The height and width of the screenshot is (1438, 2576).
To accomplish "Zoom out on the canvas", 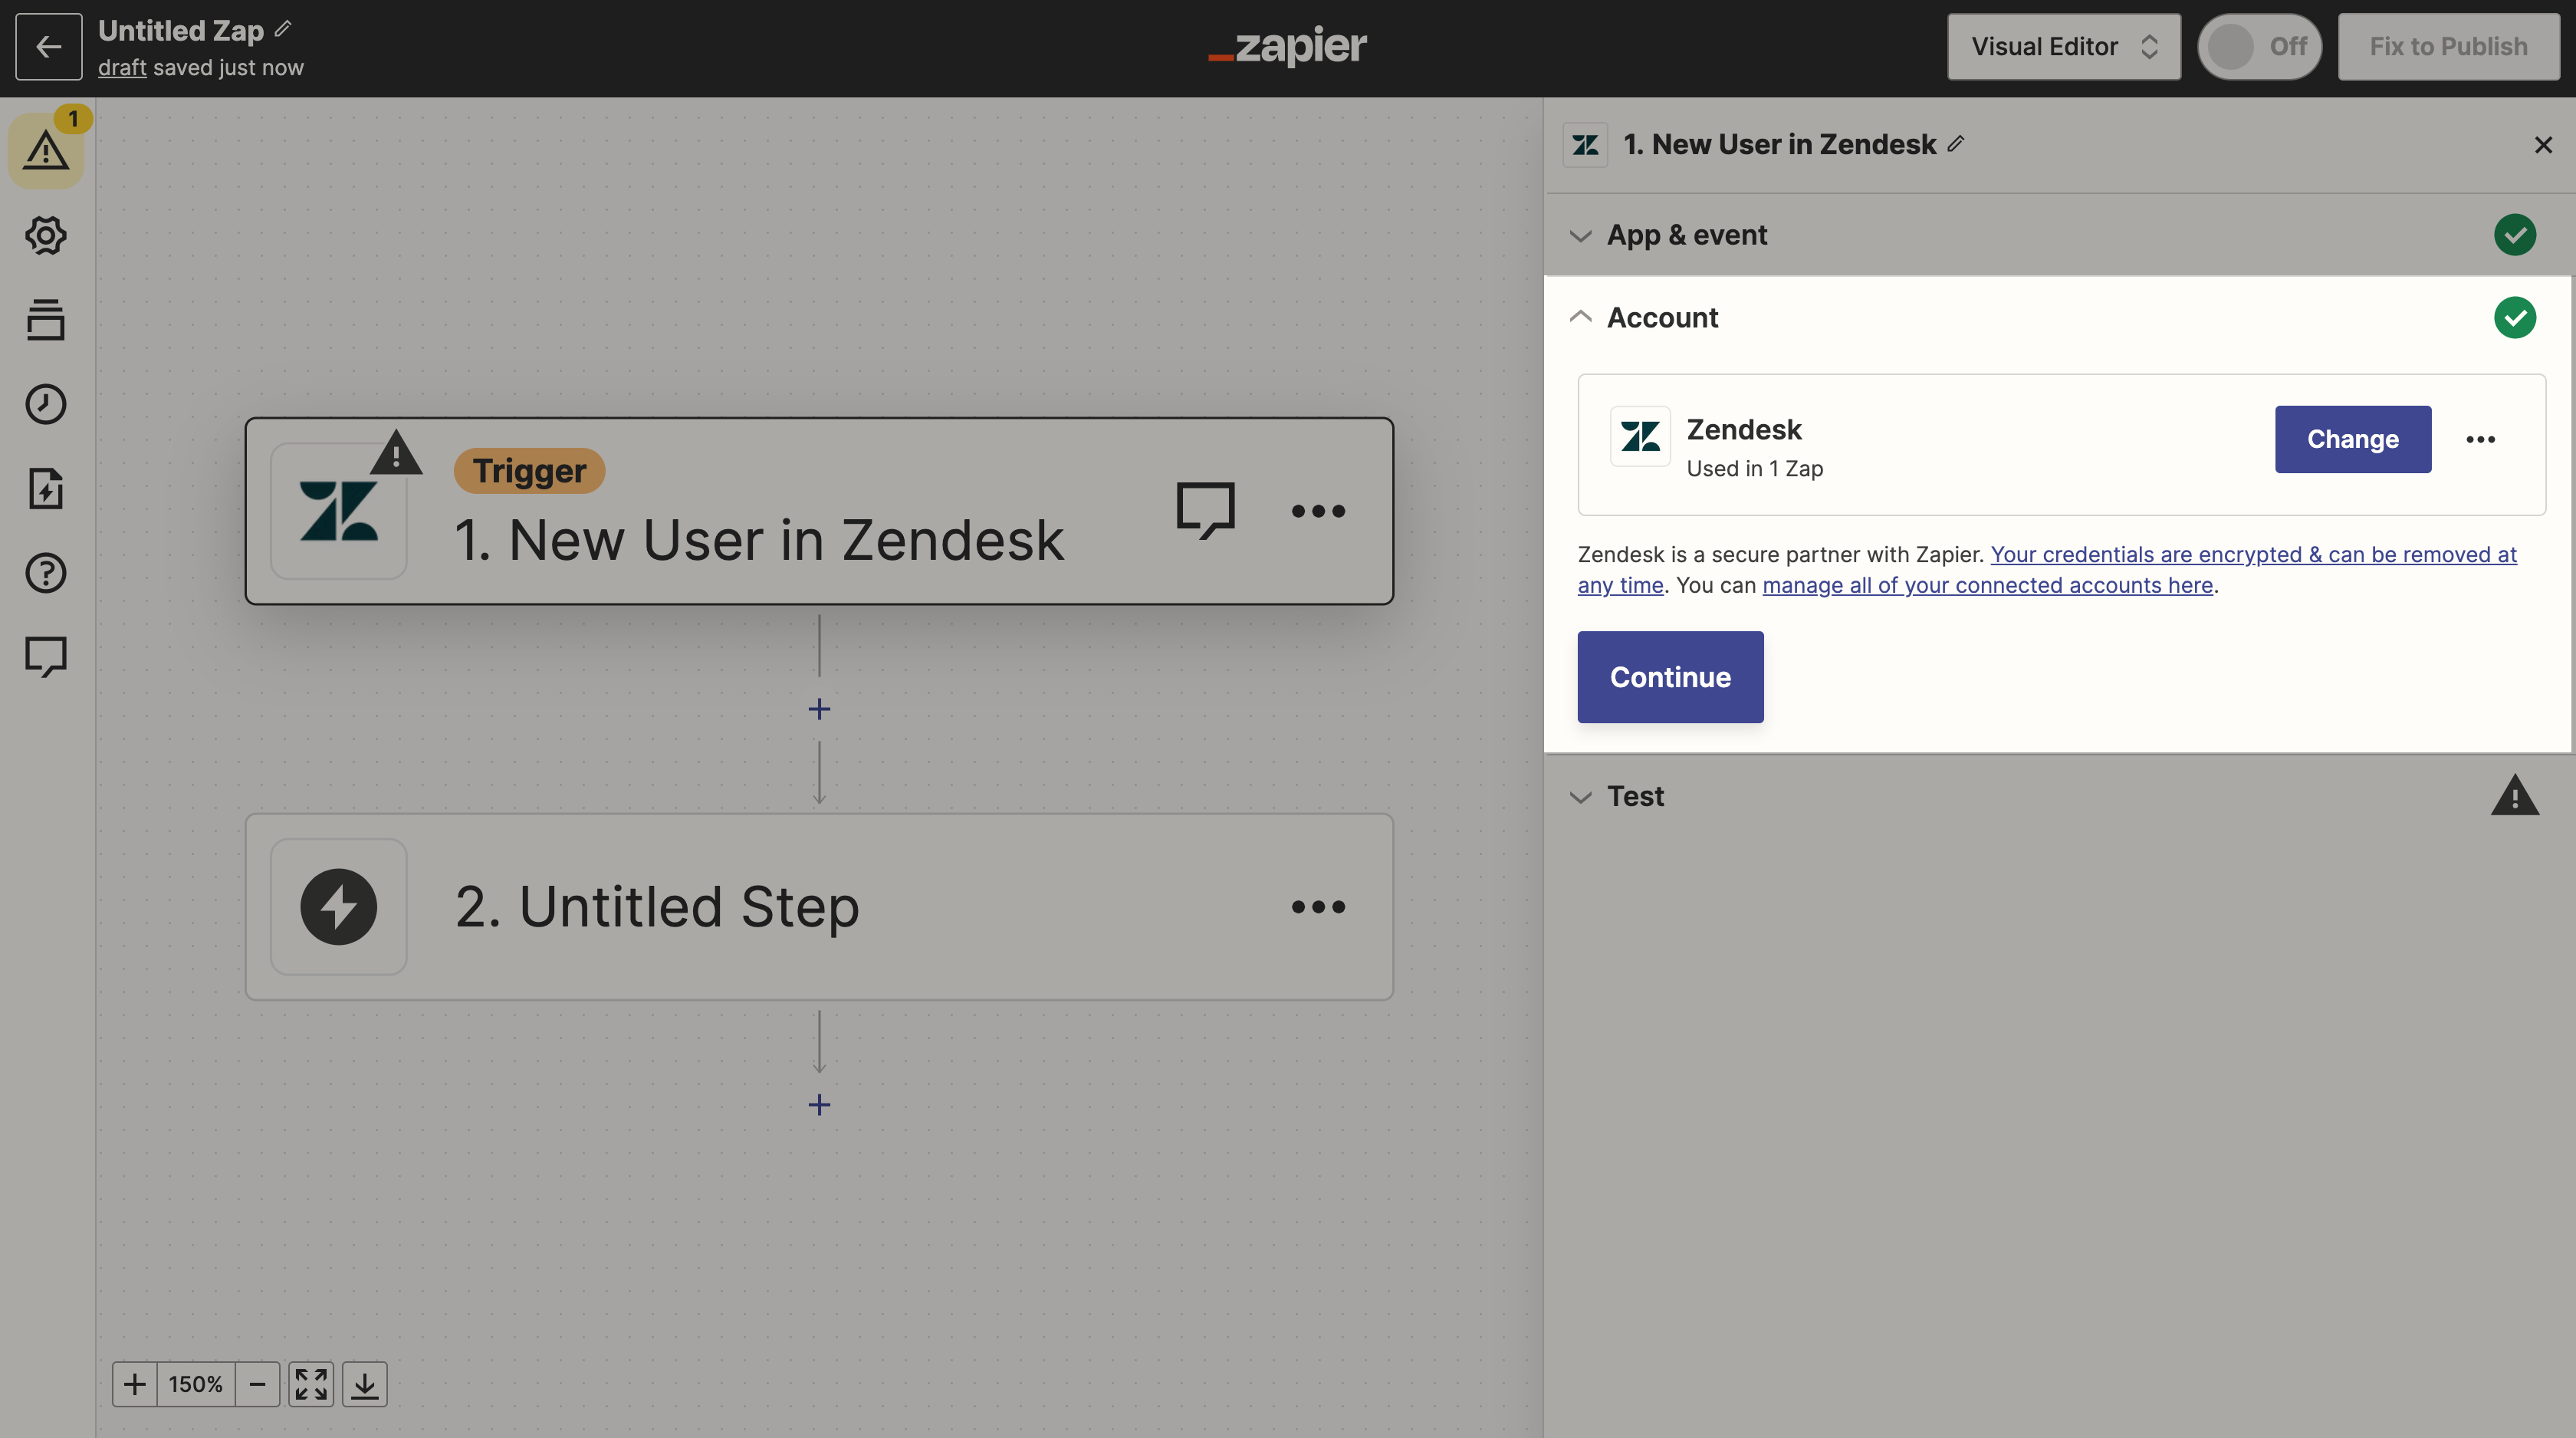I will [257, 1384].
